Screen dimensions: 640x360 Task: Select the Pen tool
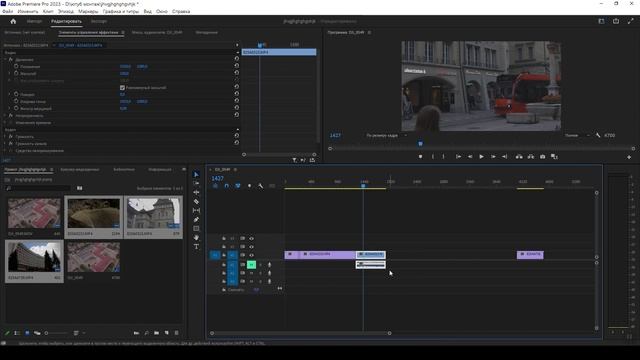point(196,220)
